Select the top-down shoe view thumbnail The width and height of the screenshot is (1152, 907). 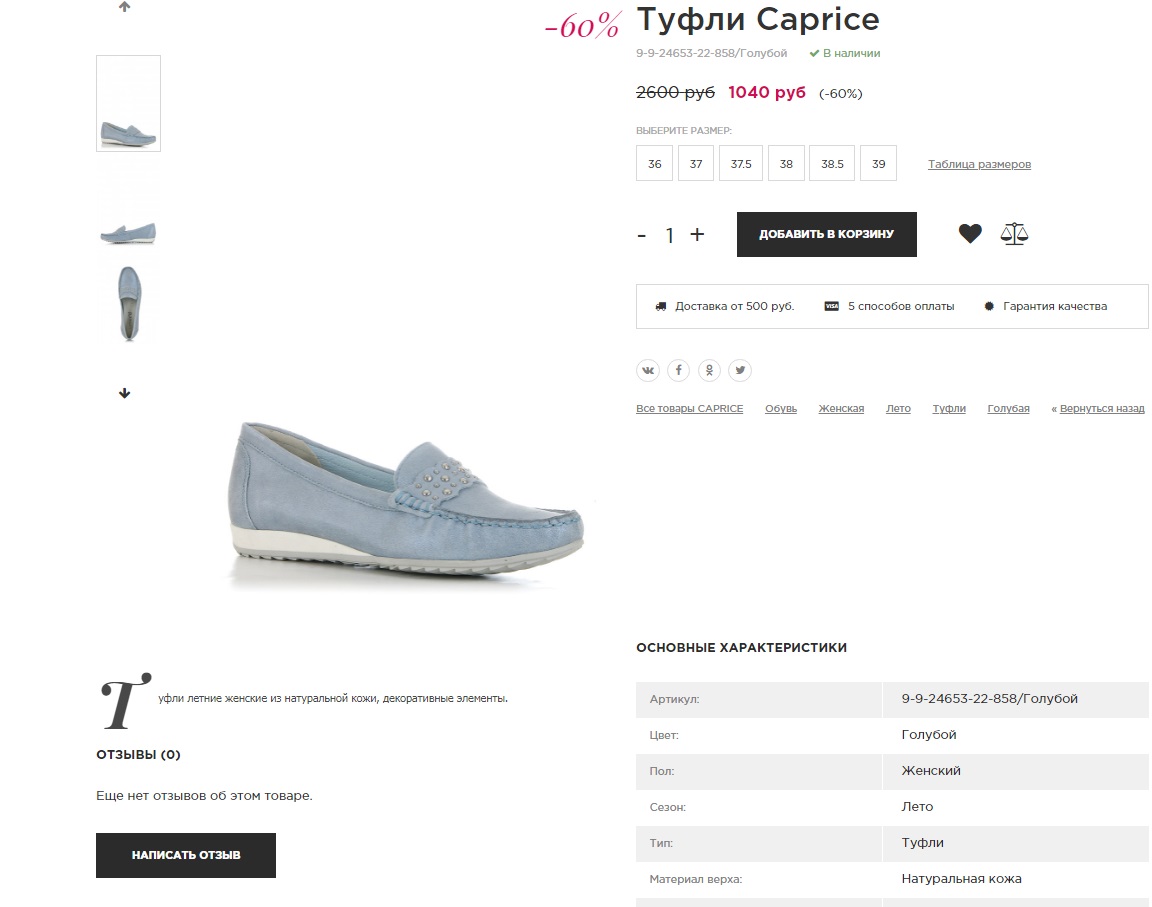click(129, 303)
